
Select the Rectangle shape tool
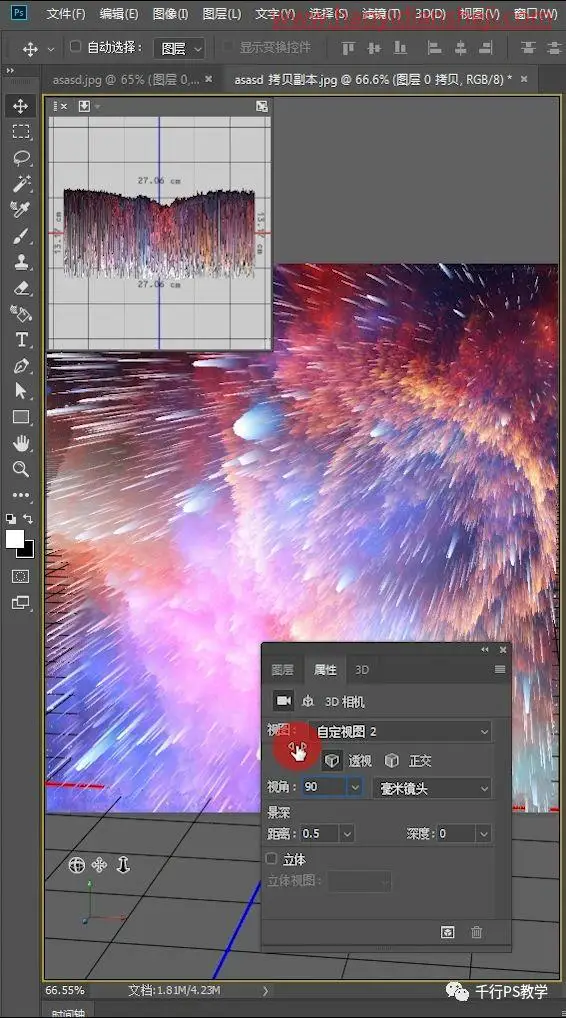21,417
